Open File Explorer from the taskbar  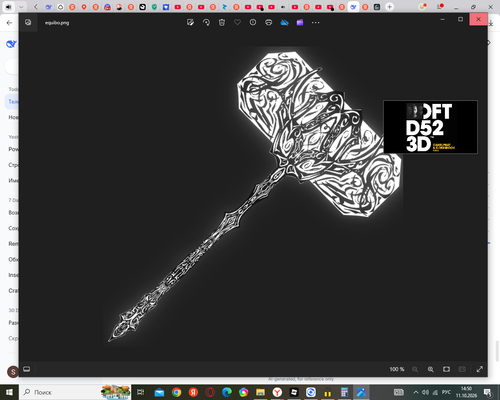pyautogui.click(x=260, y=392)
